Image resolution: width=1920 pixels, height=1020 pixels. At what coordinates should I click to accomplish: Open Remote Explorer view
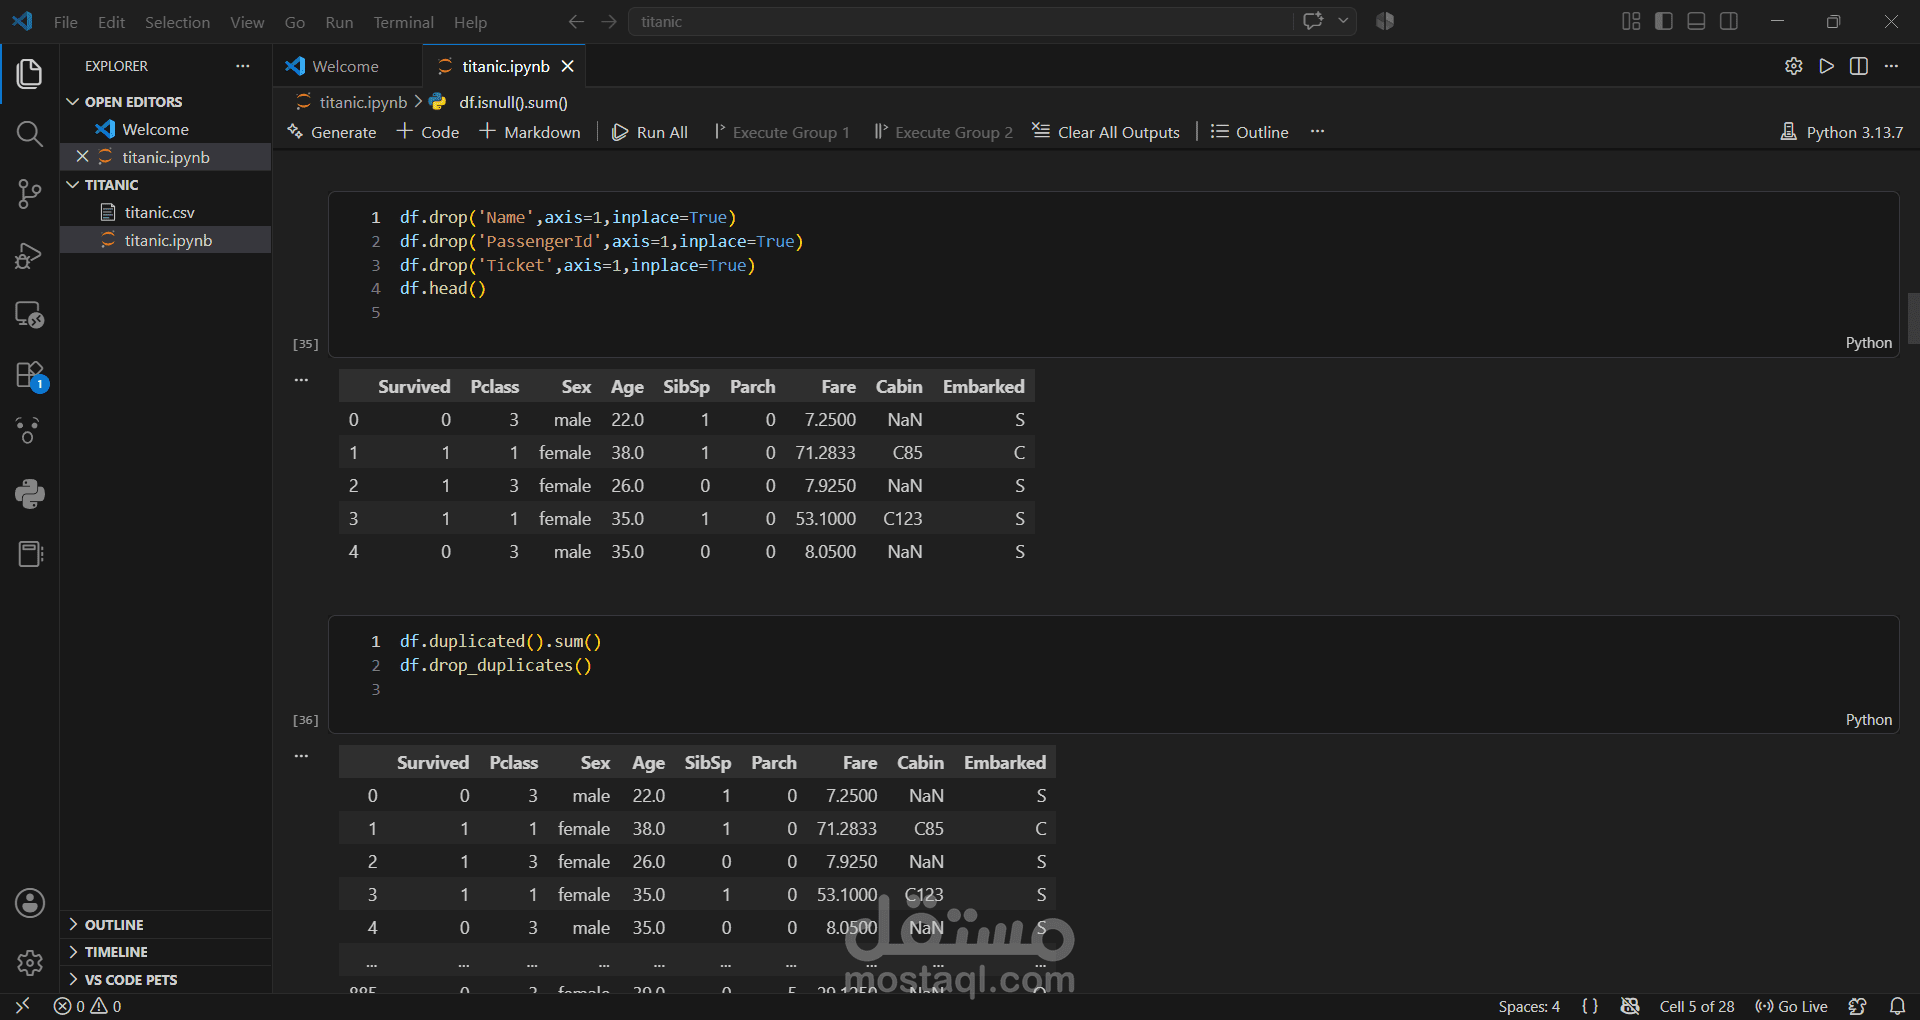(x=30, y=315)
